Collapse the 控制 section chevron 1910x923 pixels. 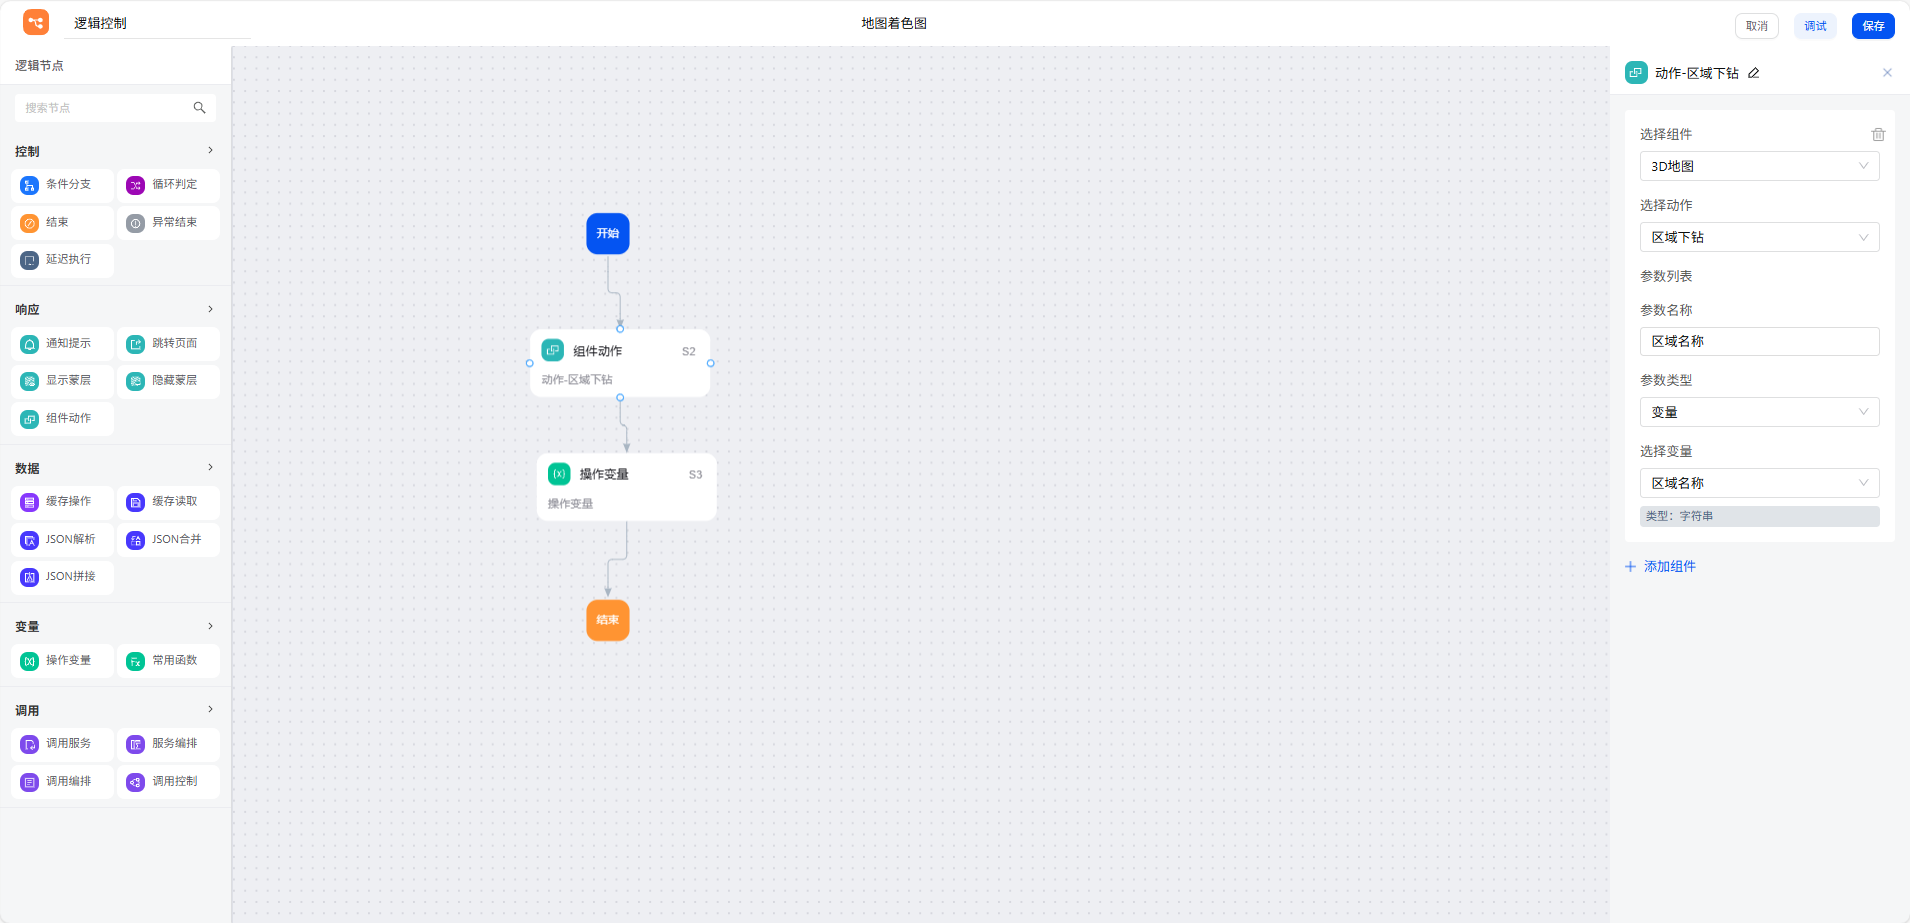tap(210, 151)
